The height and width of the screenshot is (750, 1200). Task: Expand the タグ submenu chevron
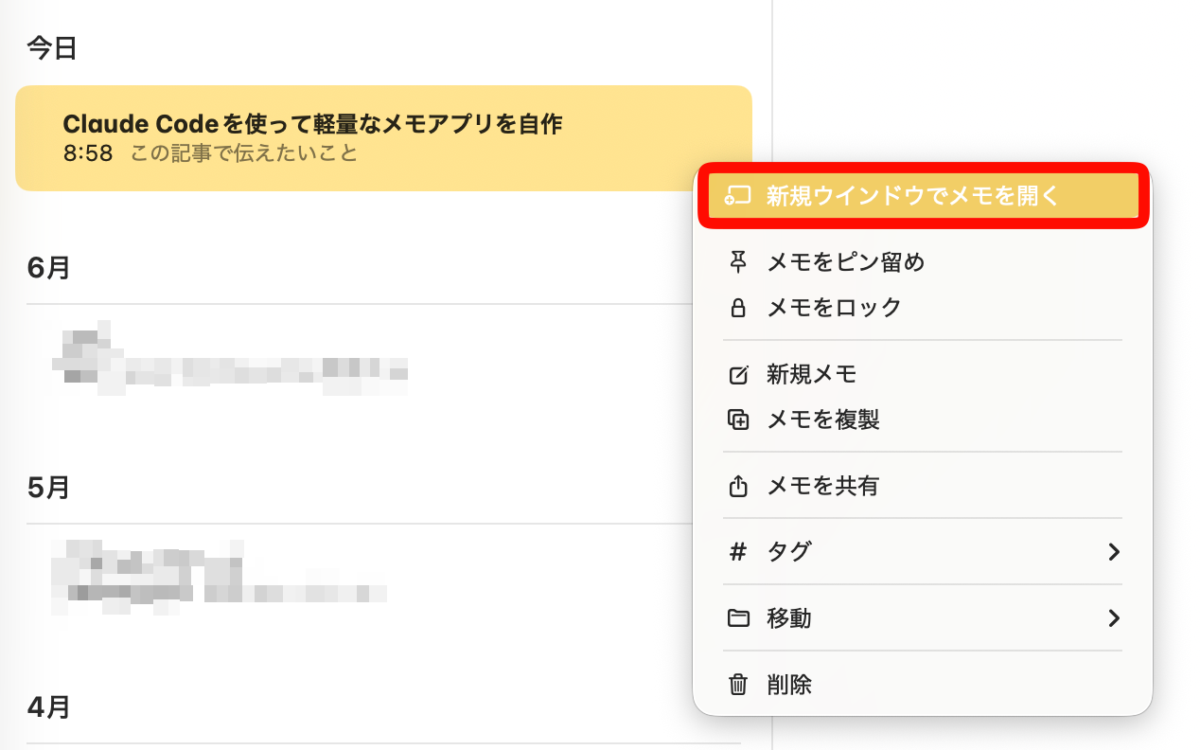(1114, 551)
